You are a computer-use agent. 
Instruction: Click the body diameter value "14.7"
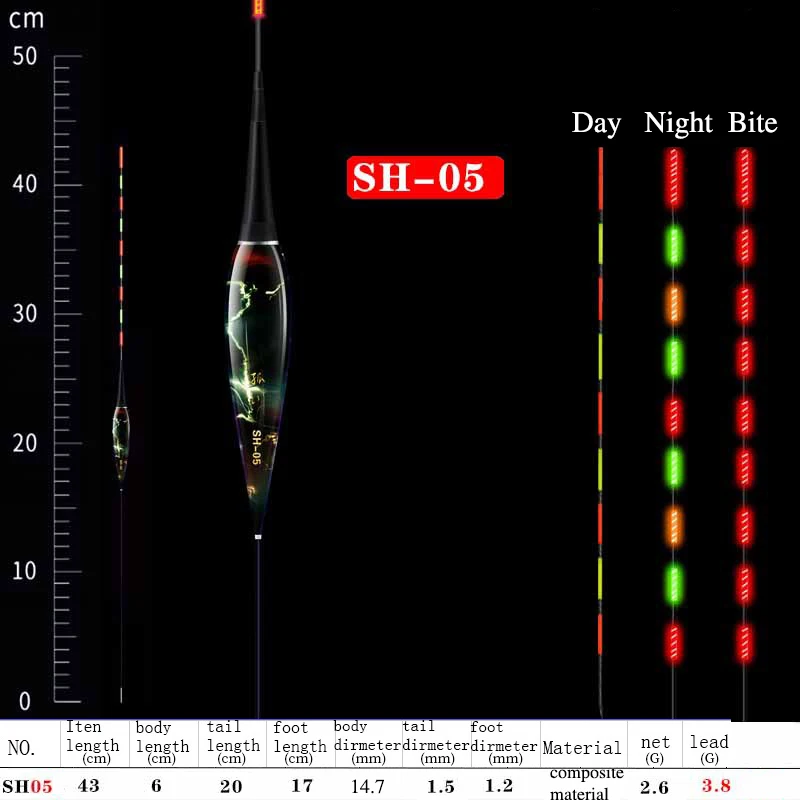click(367, 787)
